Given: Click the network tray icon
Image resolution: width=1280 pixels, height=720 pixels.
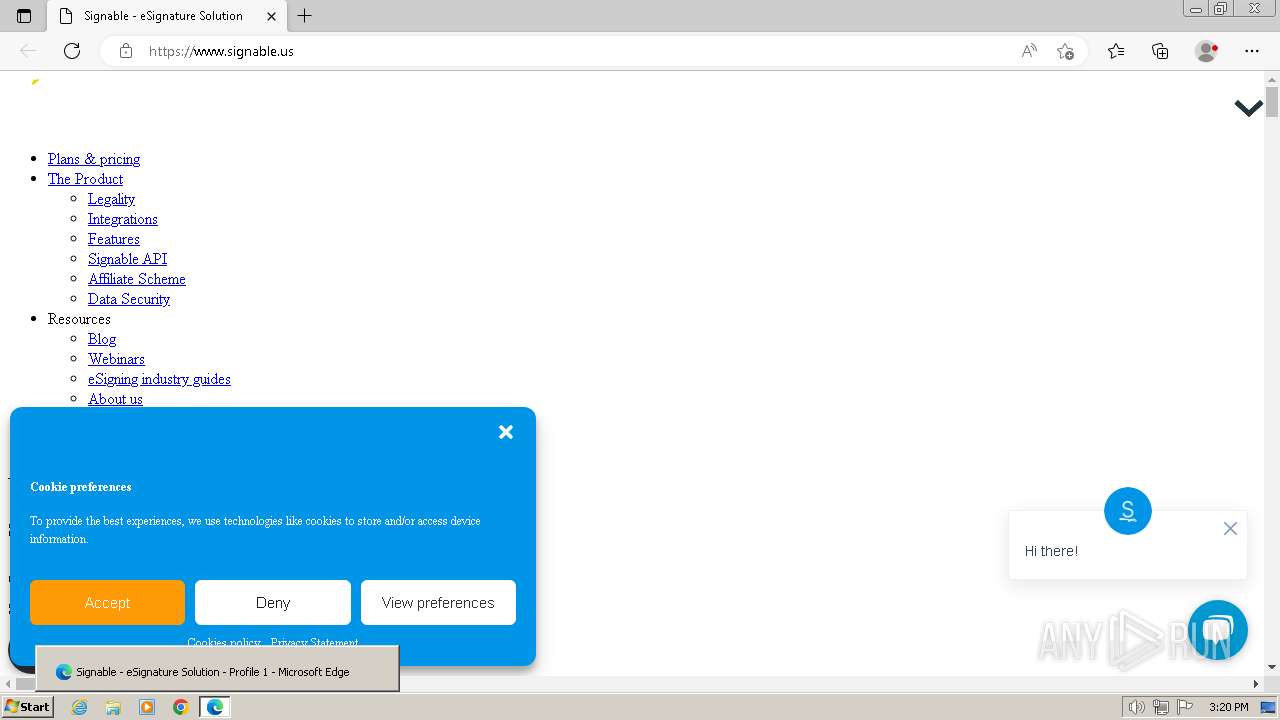Looking at the screenshot, I should click(1160, 707).
